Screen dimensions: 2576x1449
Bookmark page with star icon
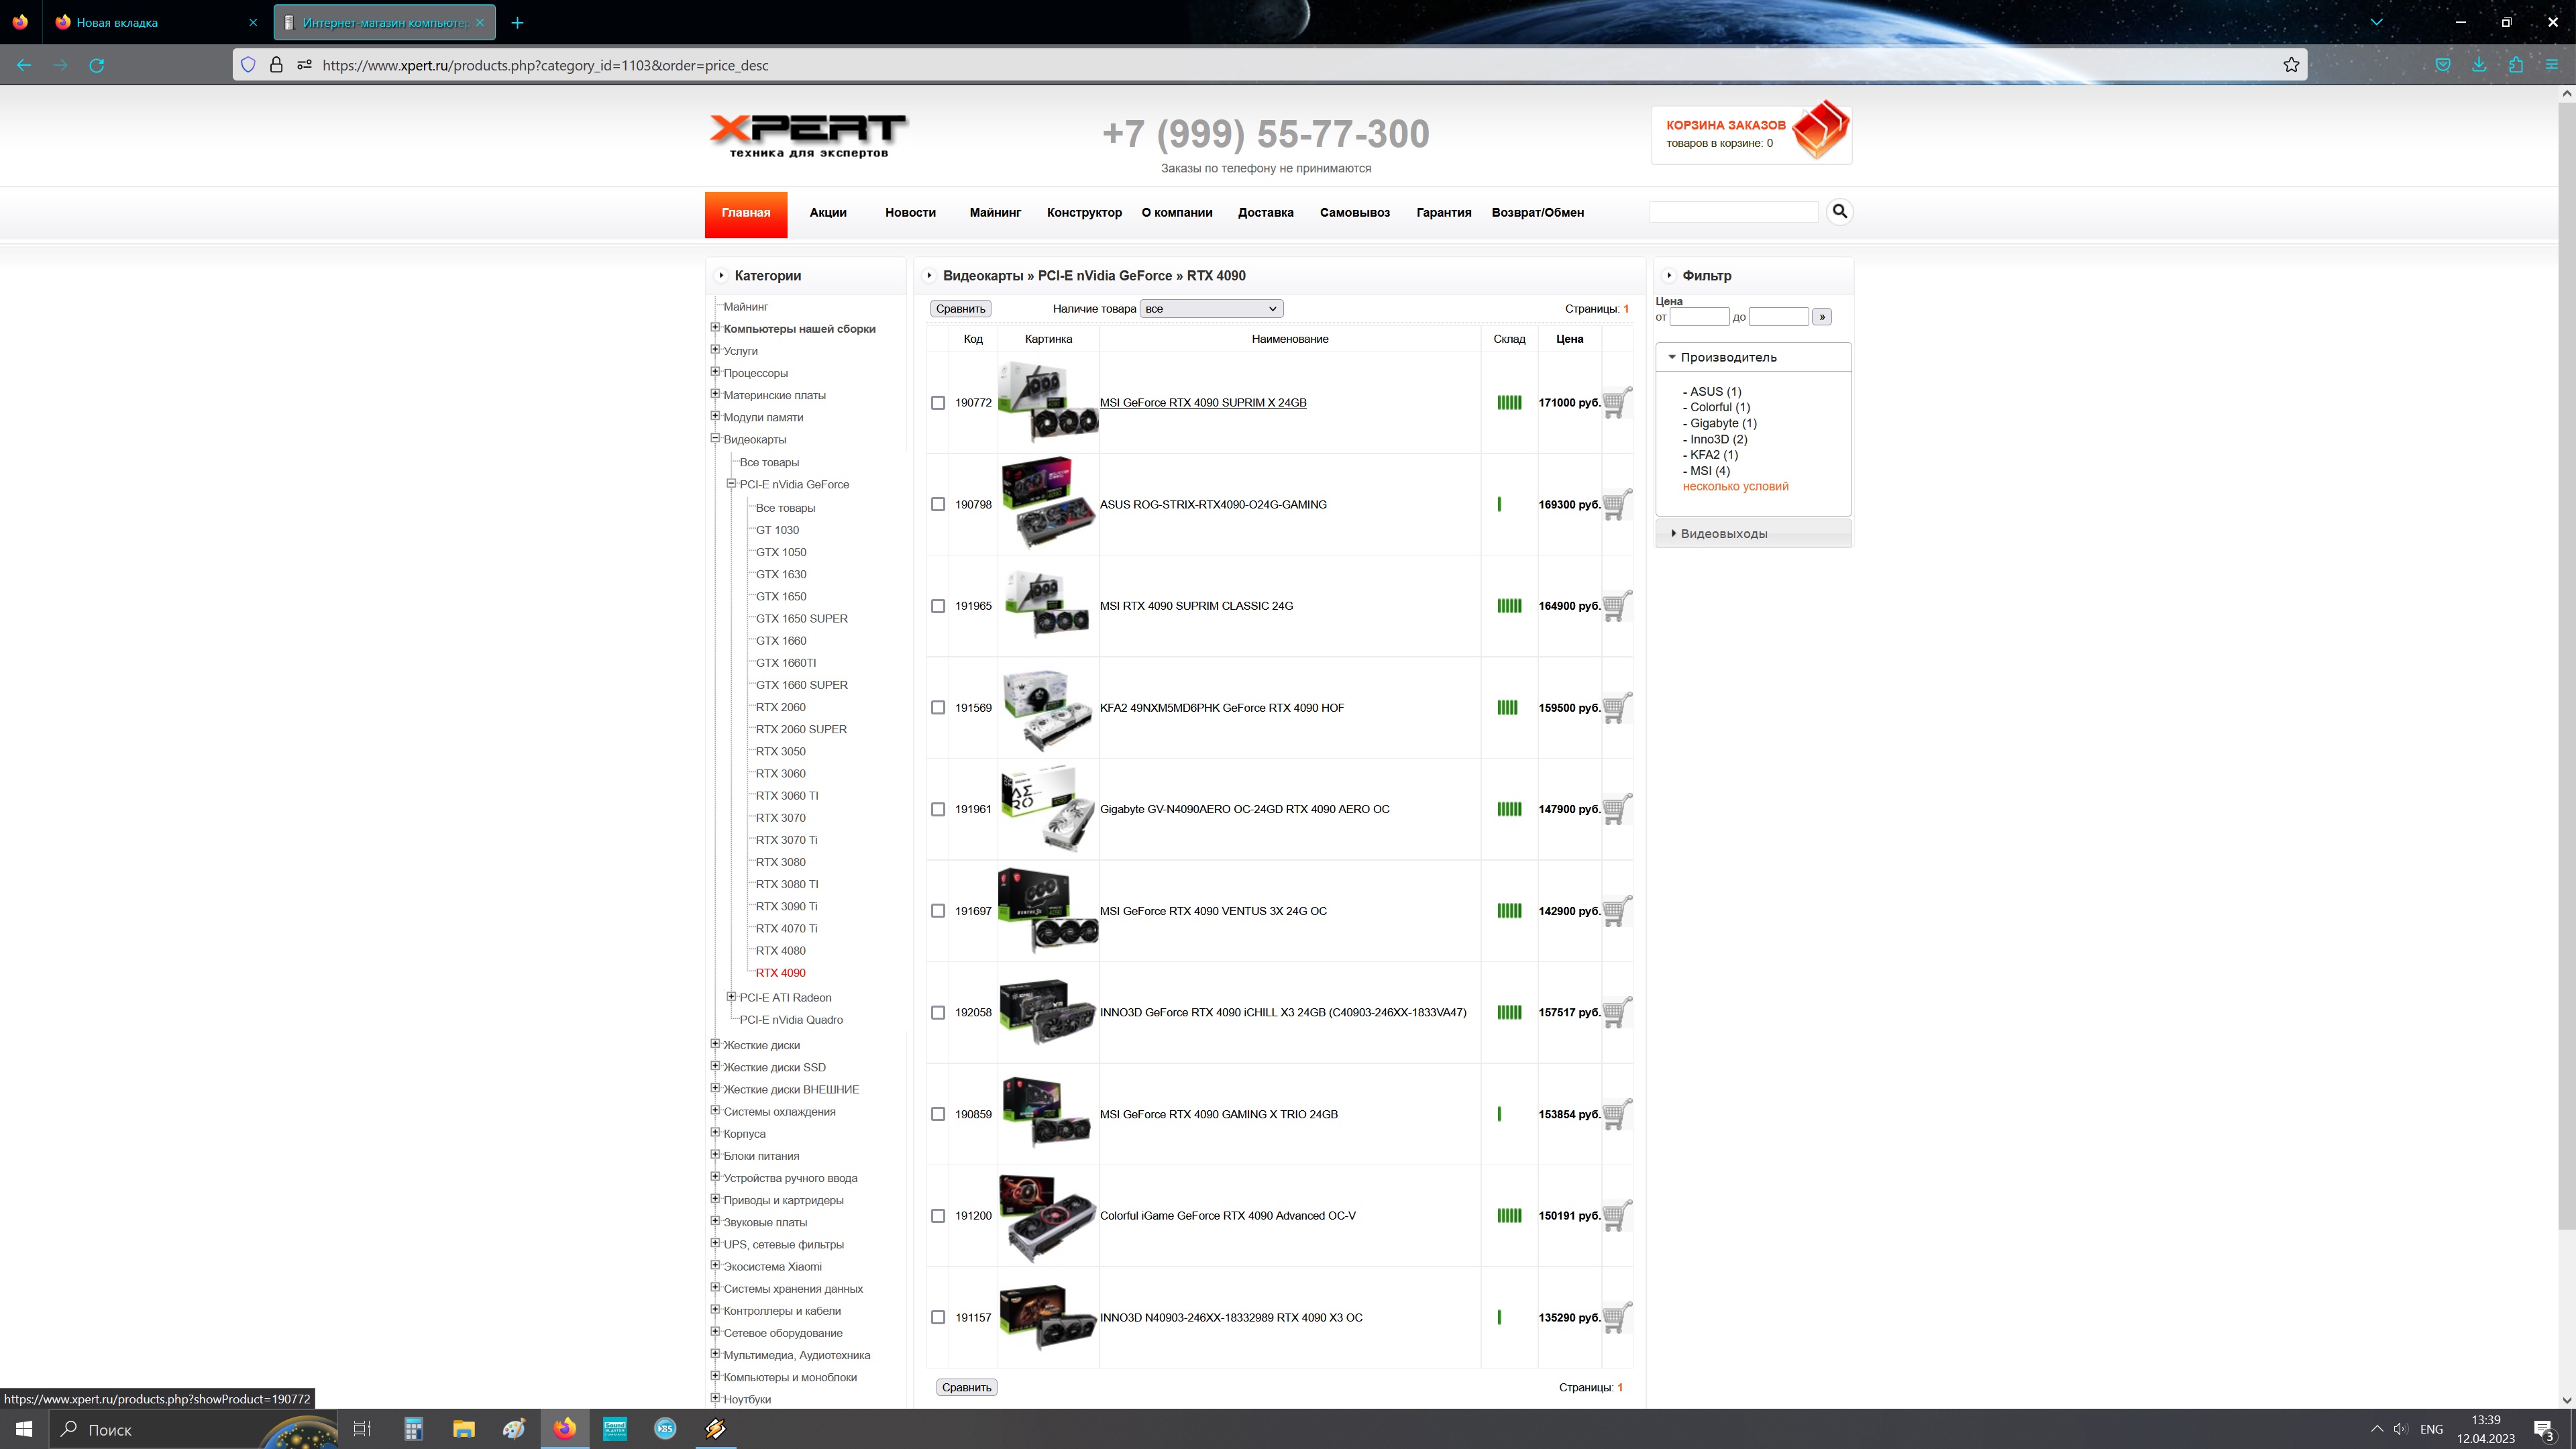2291,65
